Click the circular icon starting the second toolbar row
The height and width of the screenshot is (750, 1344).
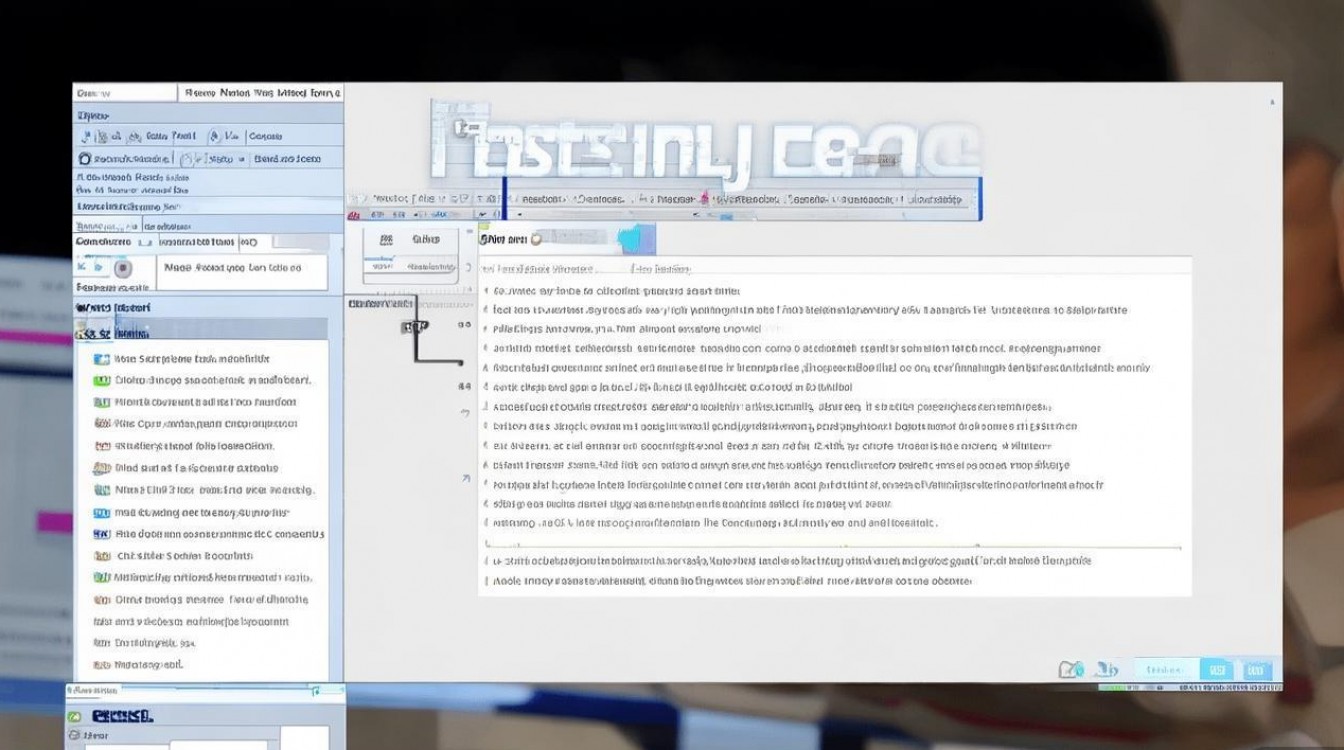click(x=85, y=159)
